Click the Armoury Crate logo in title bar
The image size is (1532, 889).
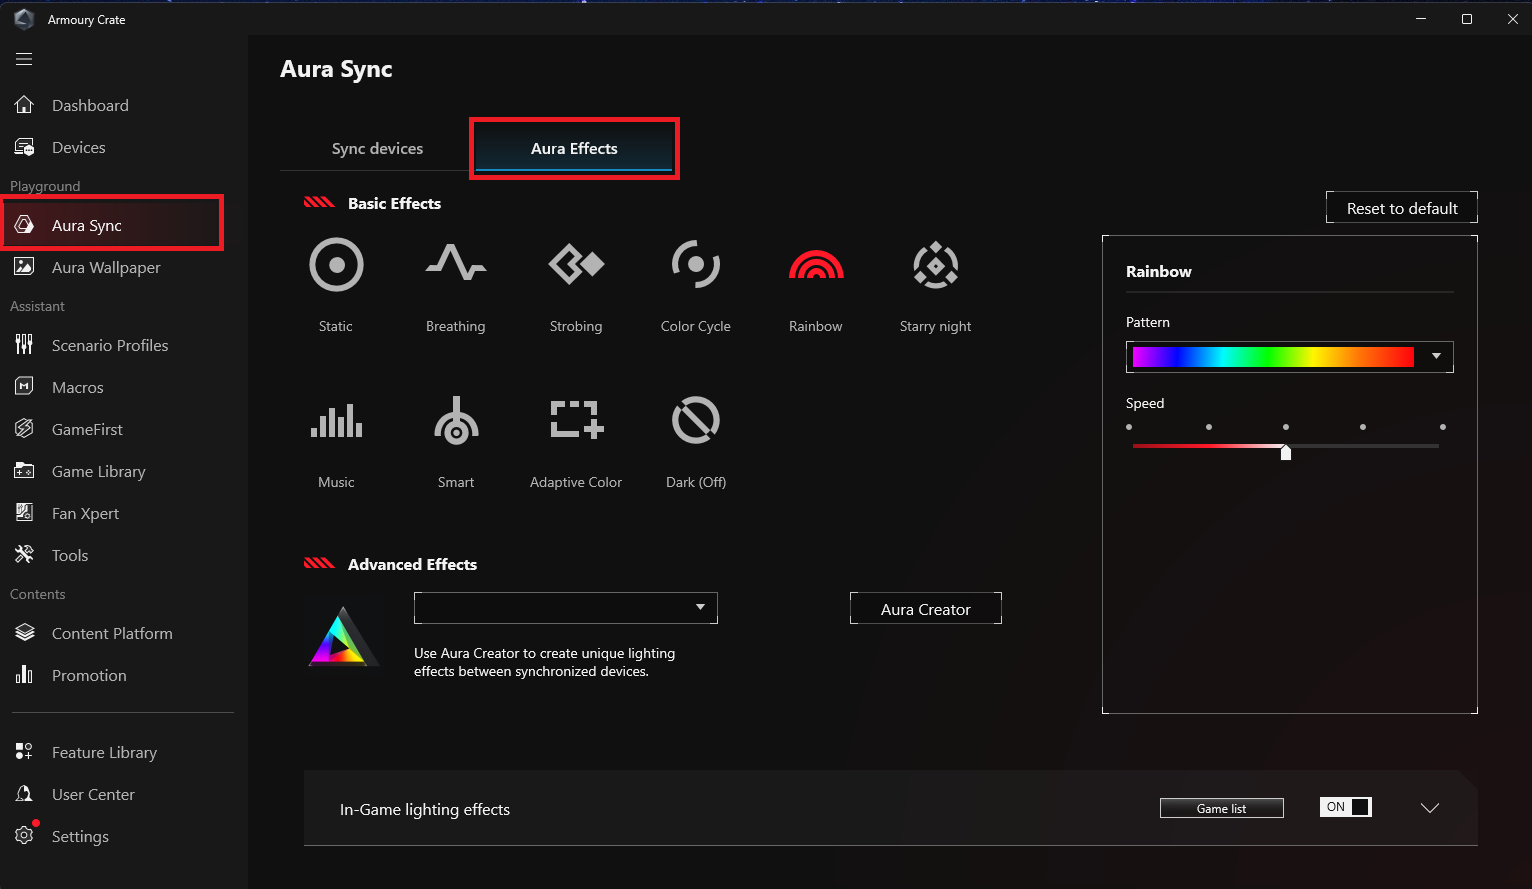pyautogui.click(x=24, y=19)
